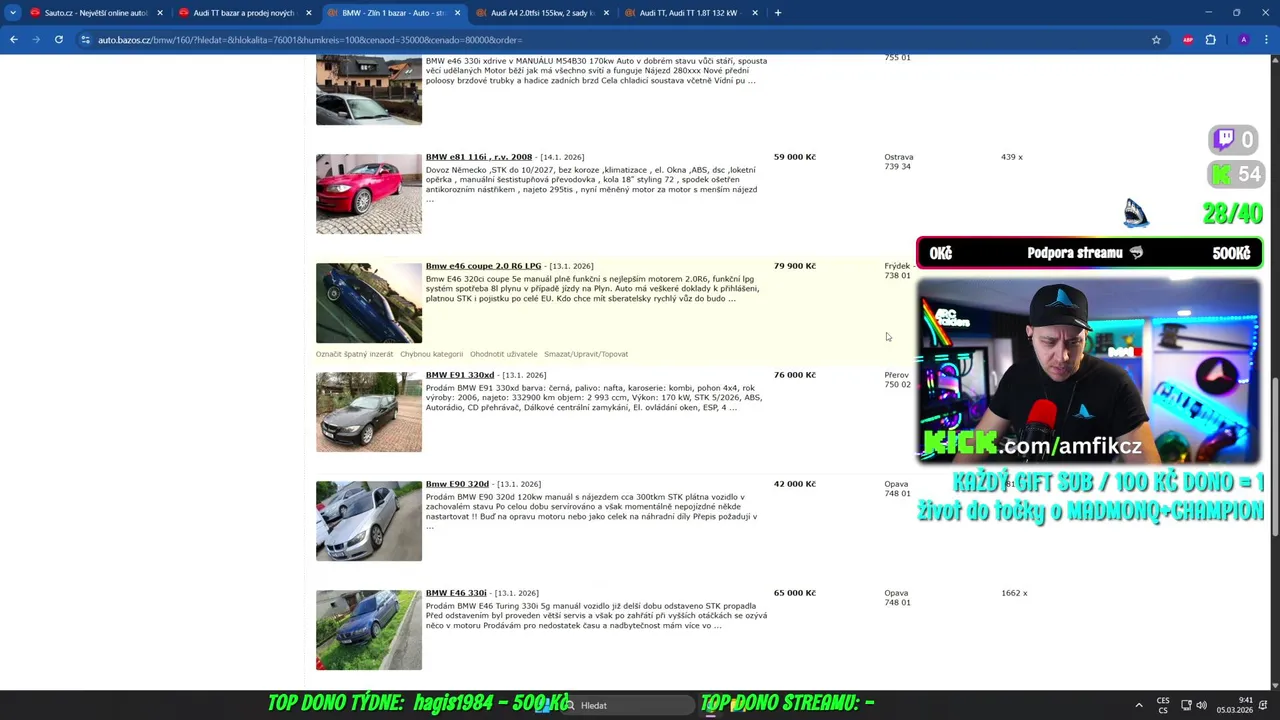
Task: Click price 42 000 Kč
Action: [794, 484]
